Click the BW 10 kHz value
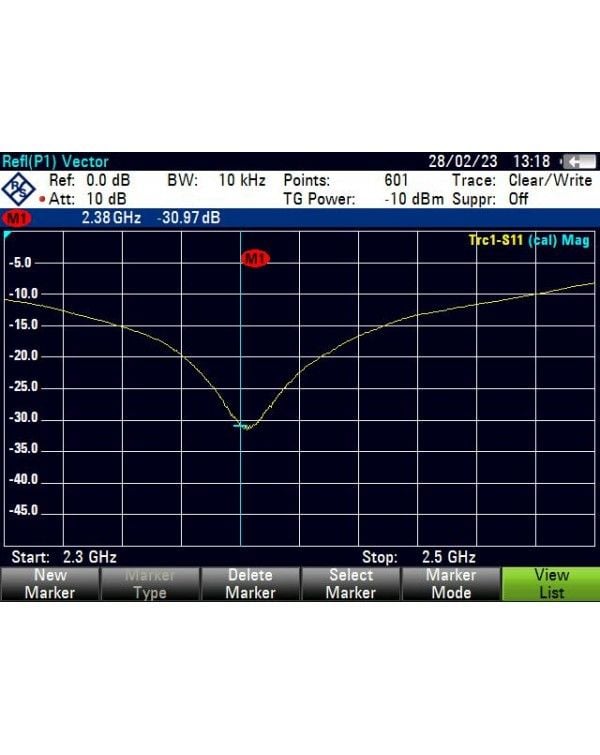This screenshot has width=600, height=755. pyautogui.click(x=241, y=181)
